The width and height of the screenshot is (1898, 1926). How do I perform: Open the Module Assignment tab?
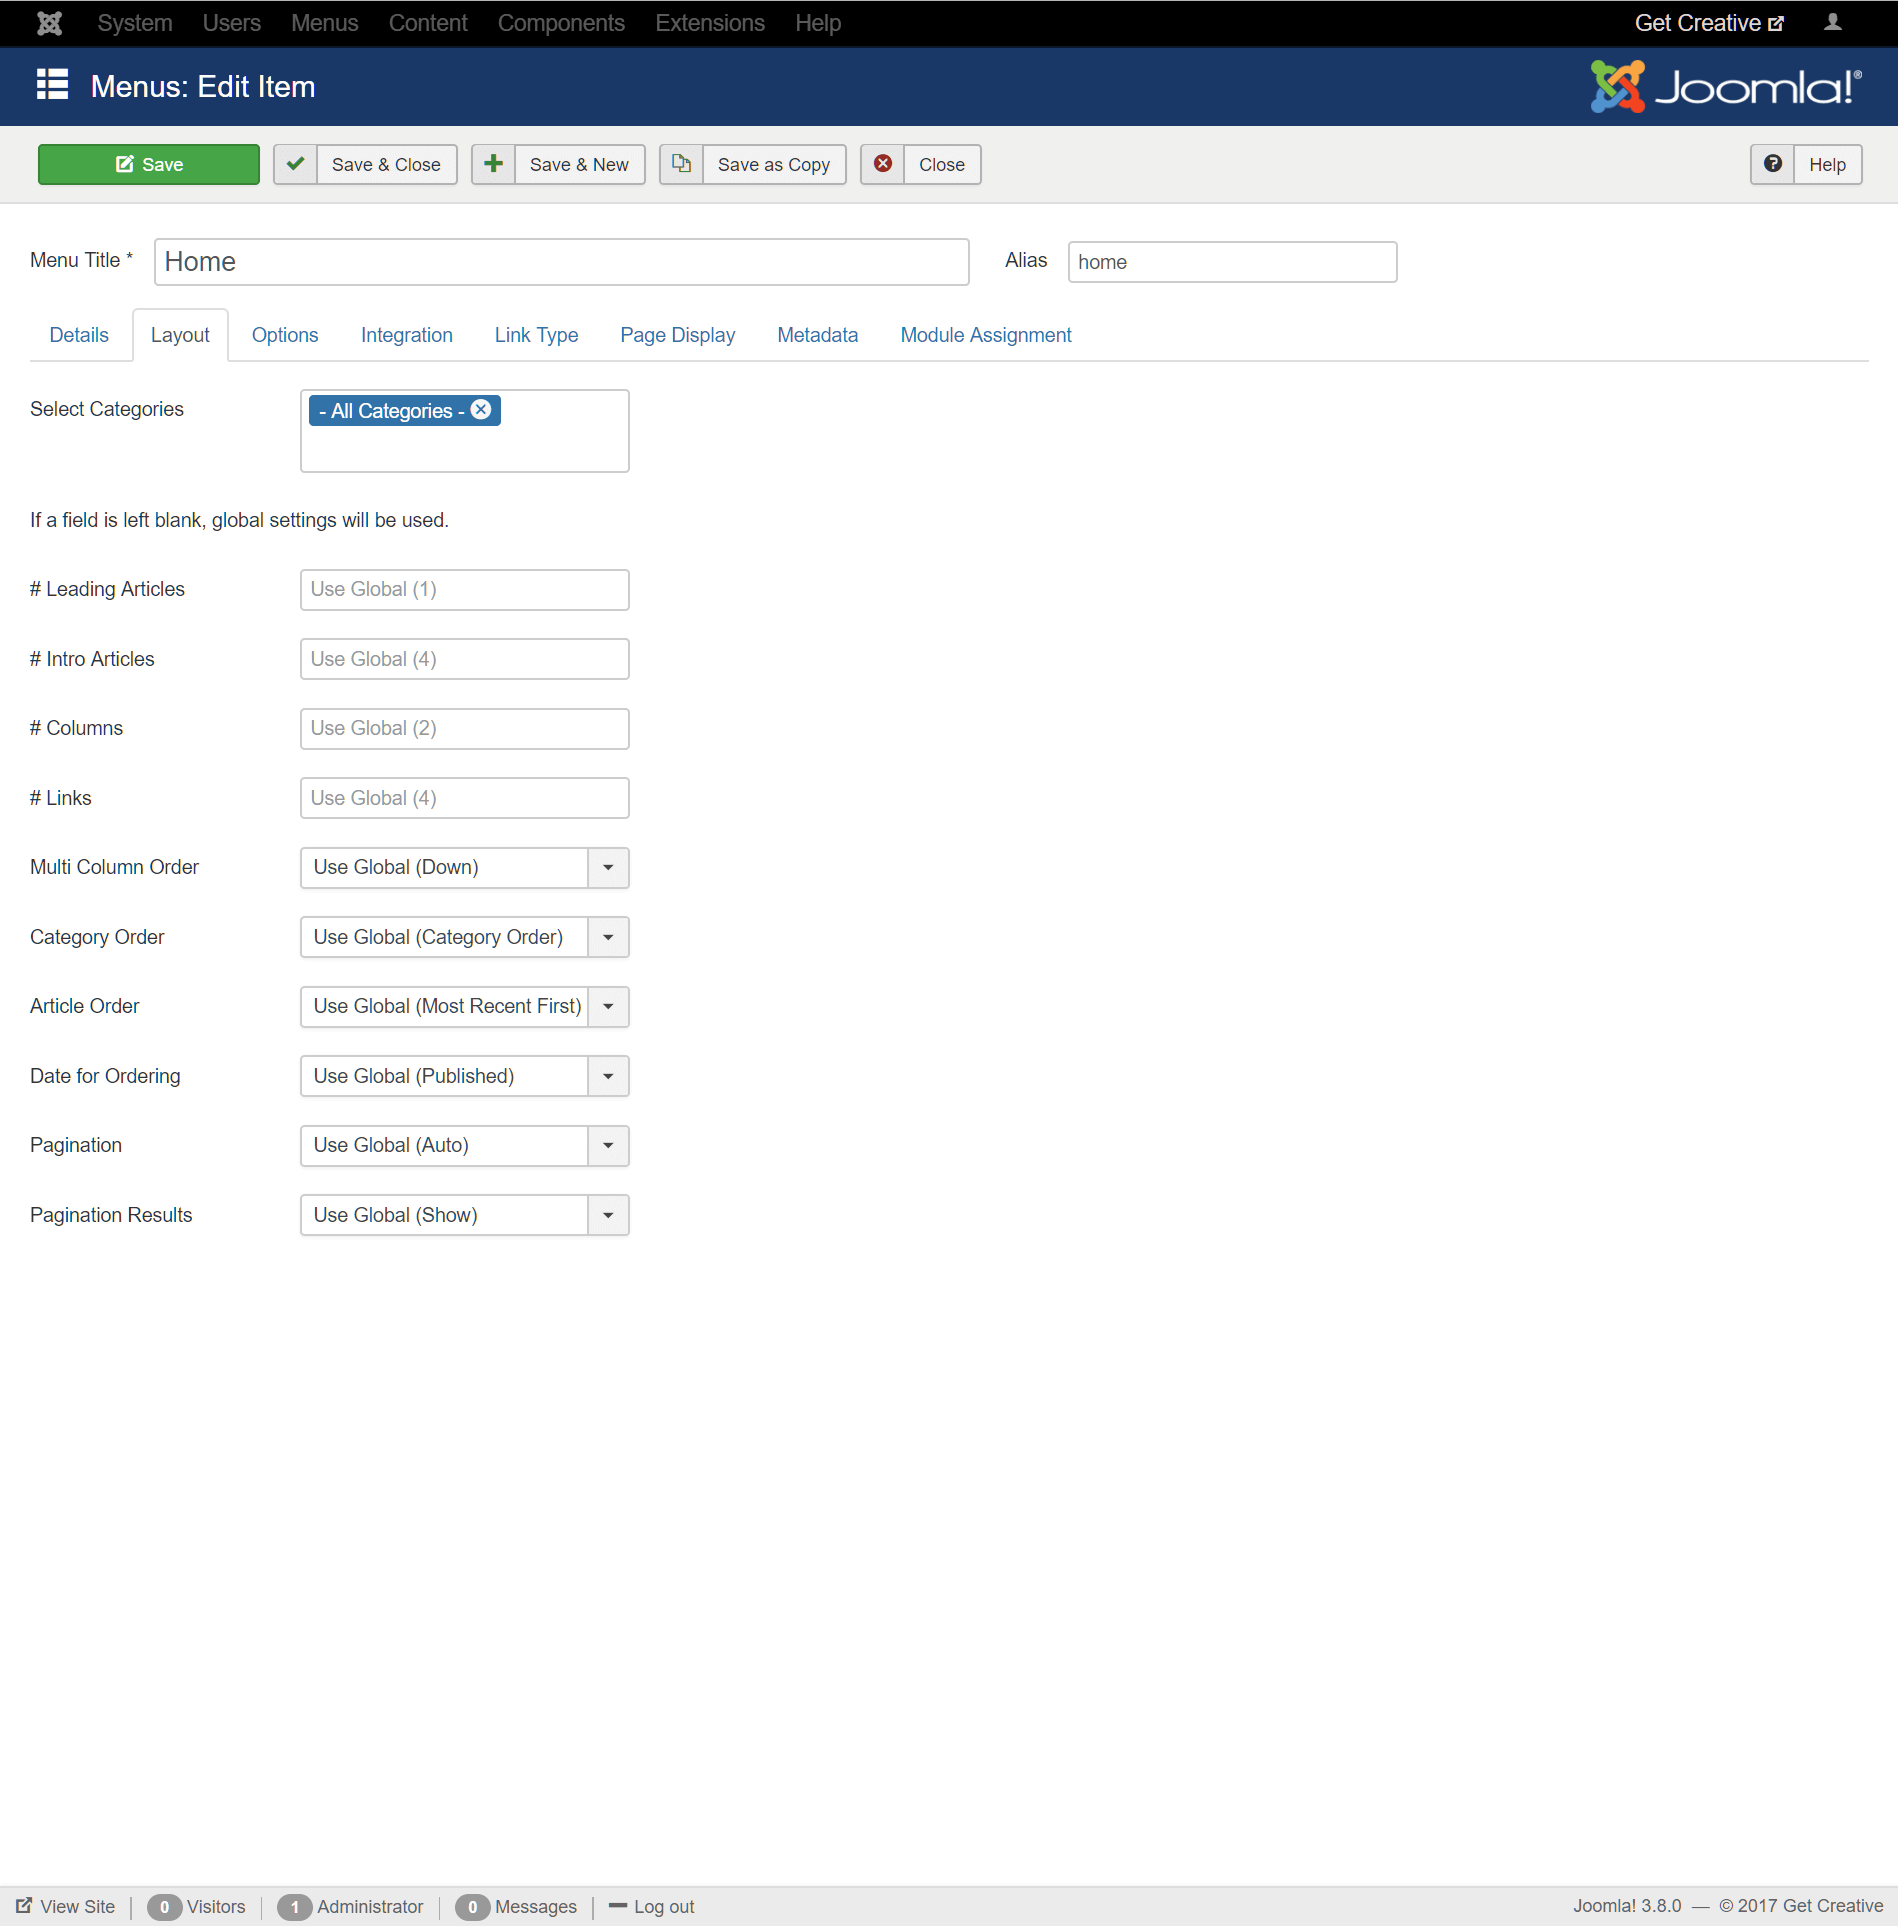[986, 335]
